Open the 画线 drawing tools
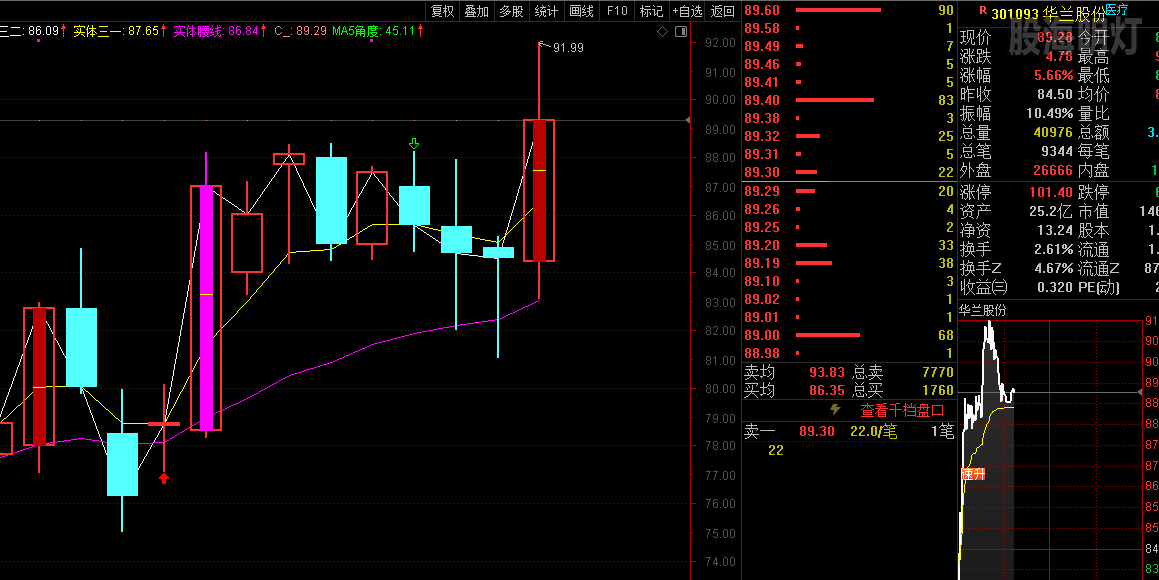The width and height of the screenshot is (1159, 580). 581,11
